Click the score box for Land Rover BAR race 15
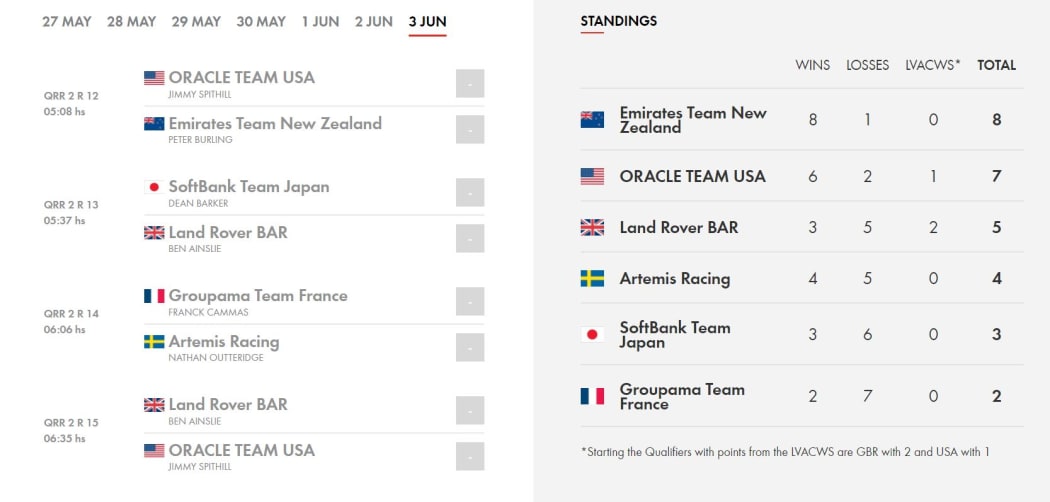 tap(469, 410)
